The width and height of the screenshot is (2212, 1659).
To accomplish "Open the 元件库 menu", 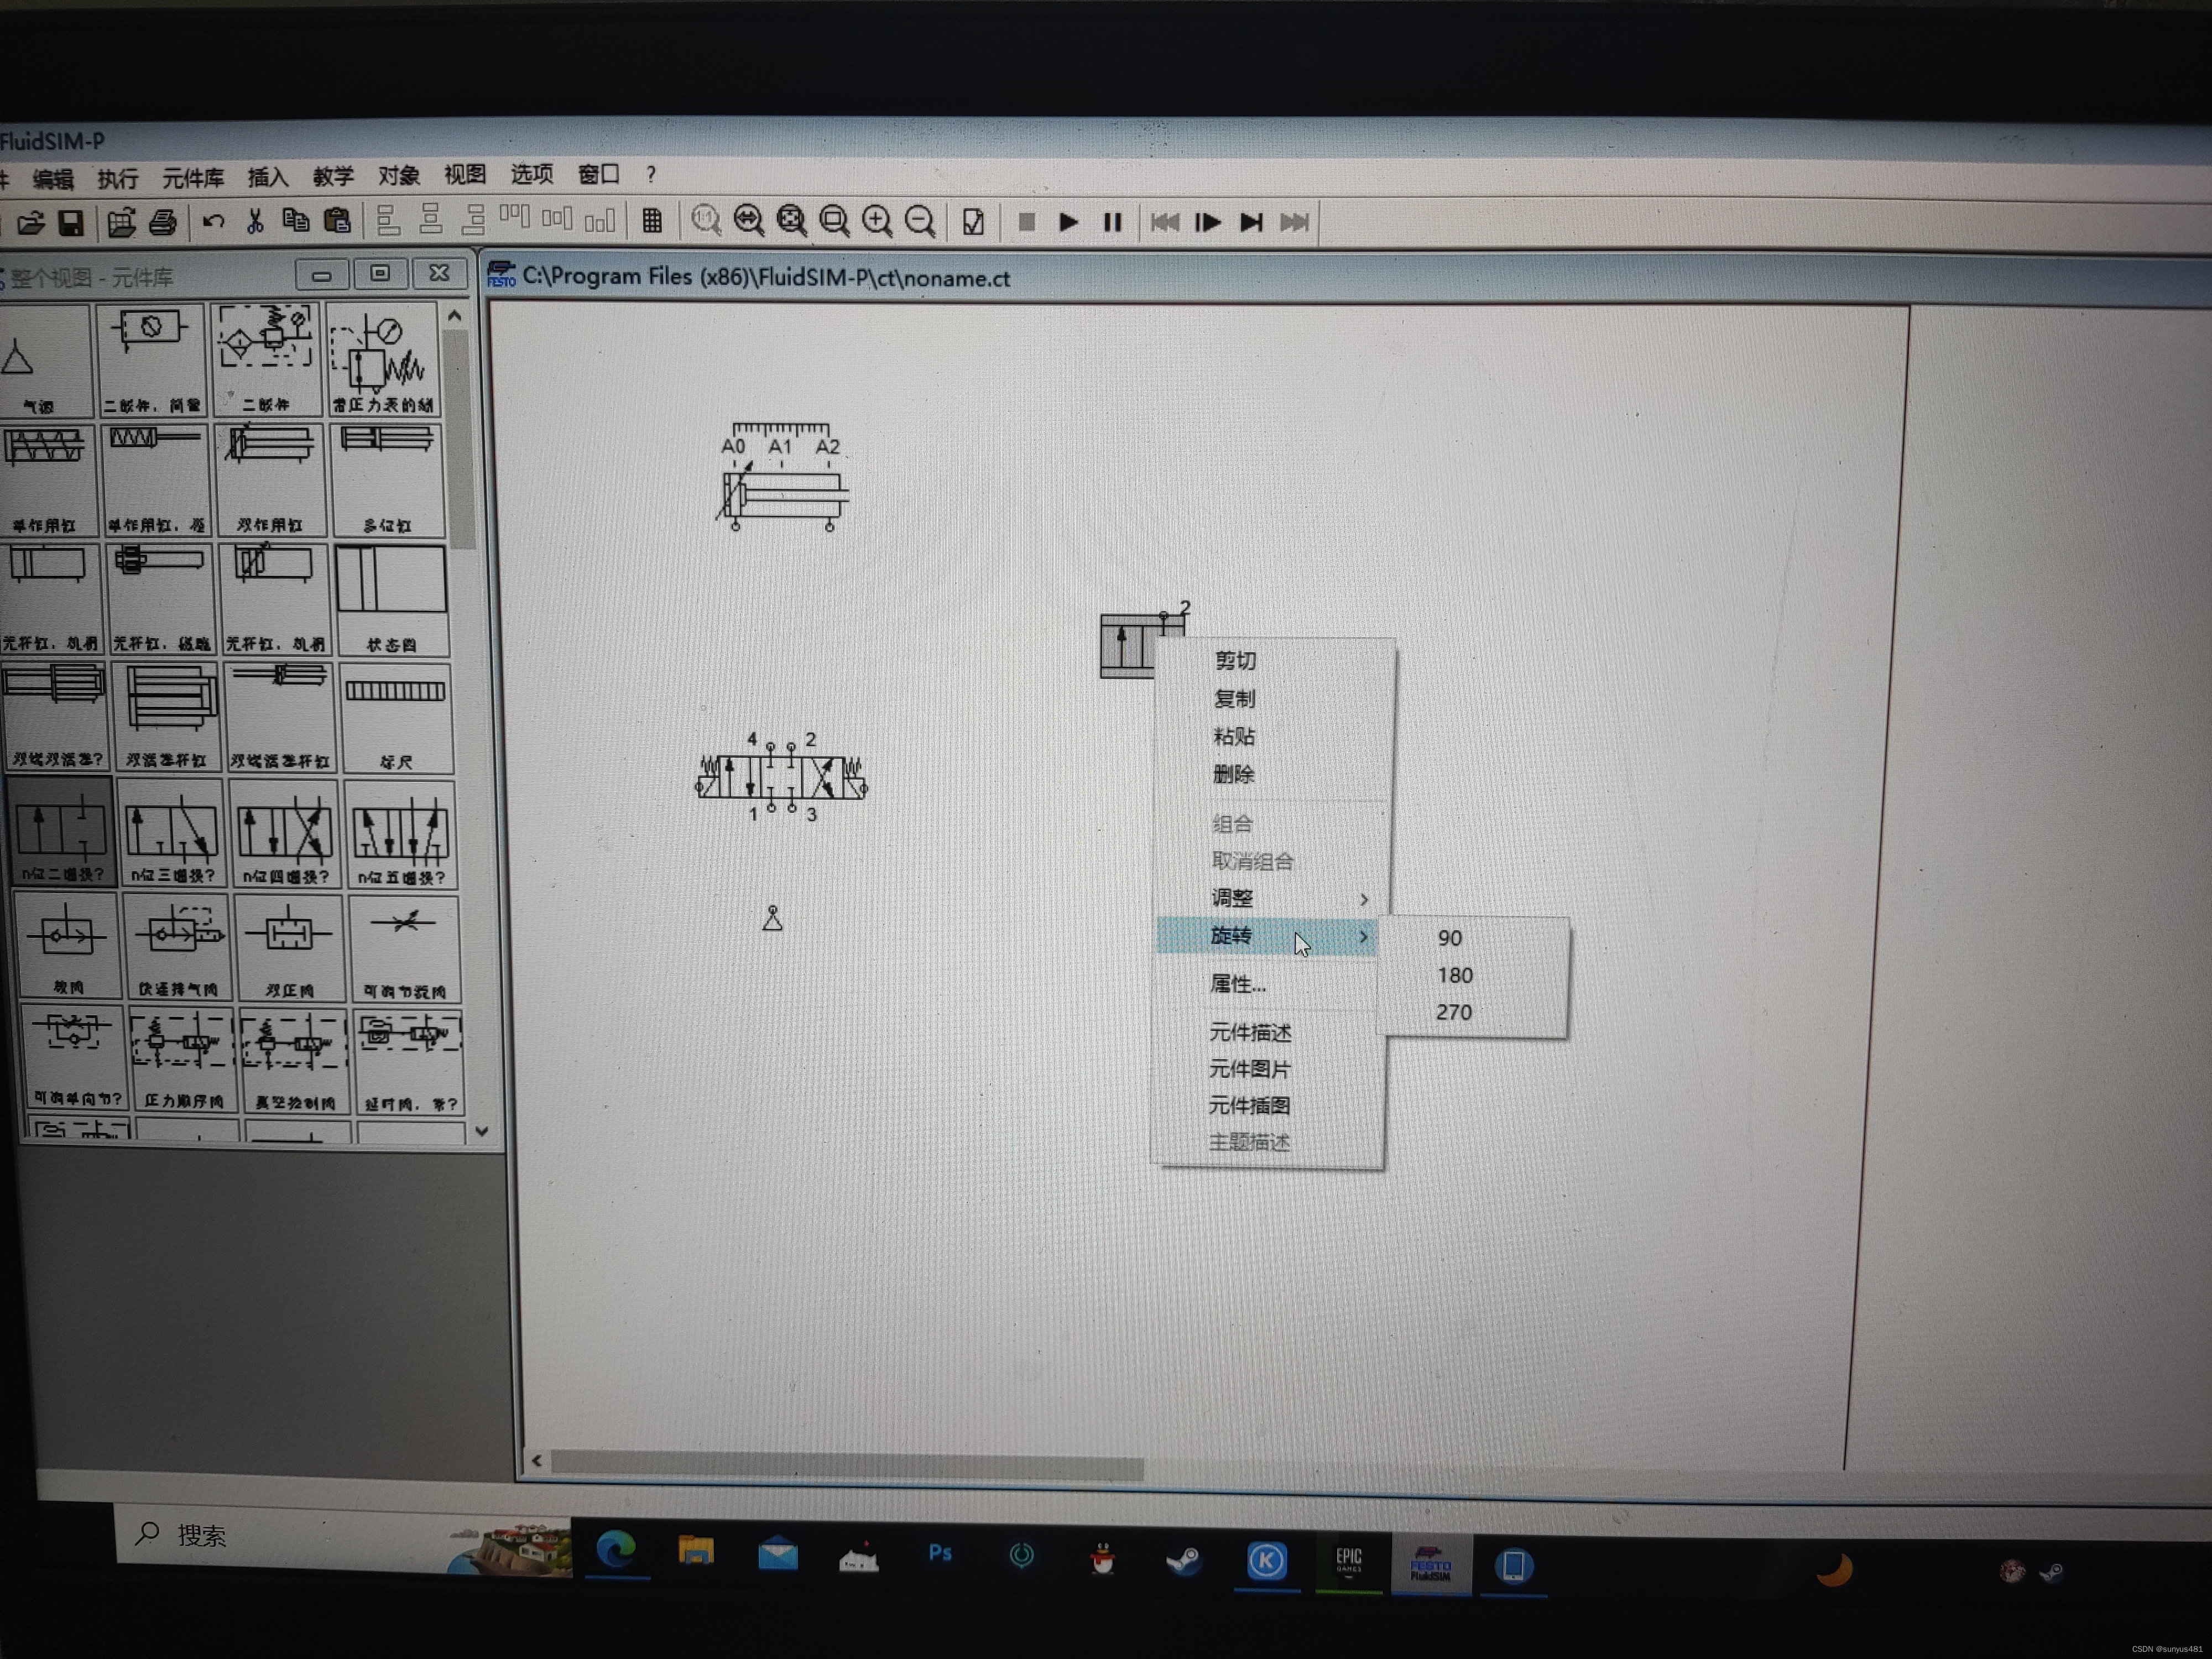I will tap(193, 178).
